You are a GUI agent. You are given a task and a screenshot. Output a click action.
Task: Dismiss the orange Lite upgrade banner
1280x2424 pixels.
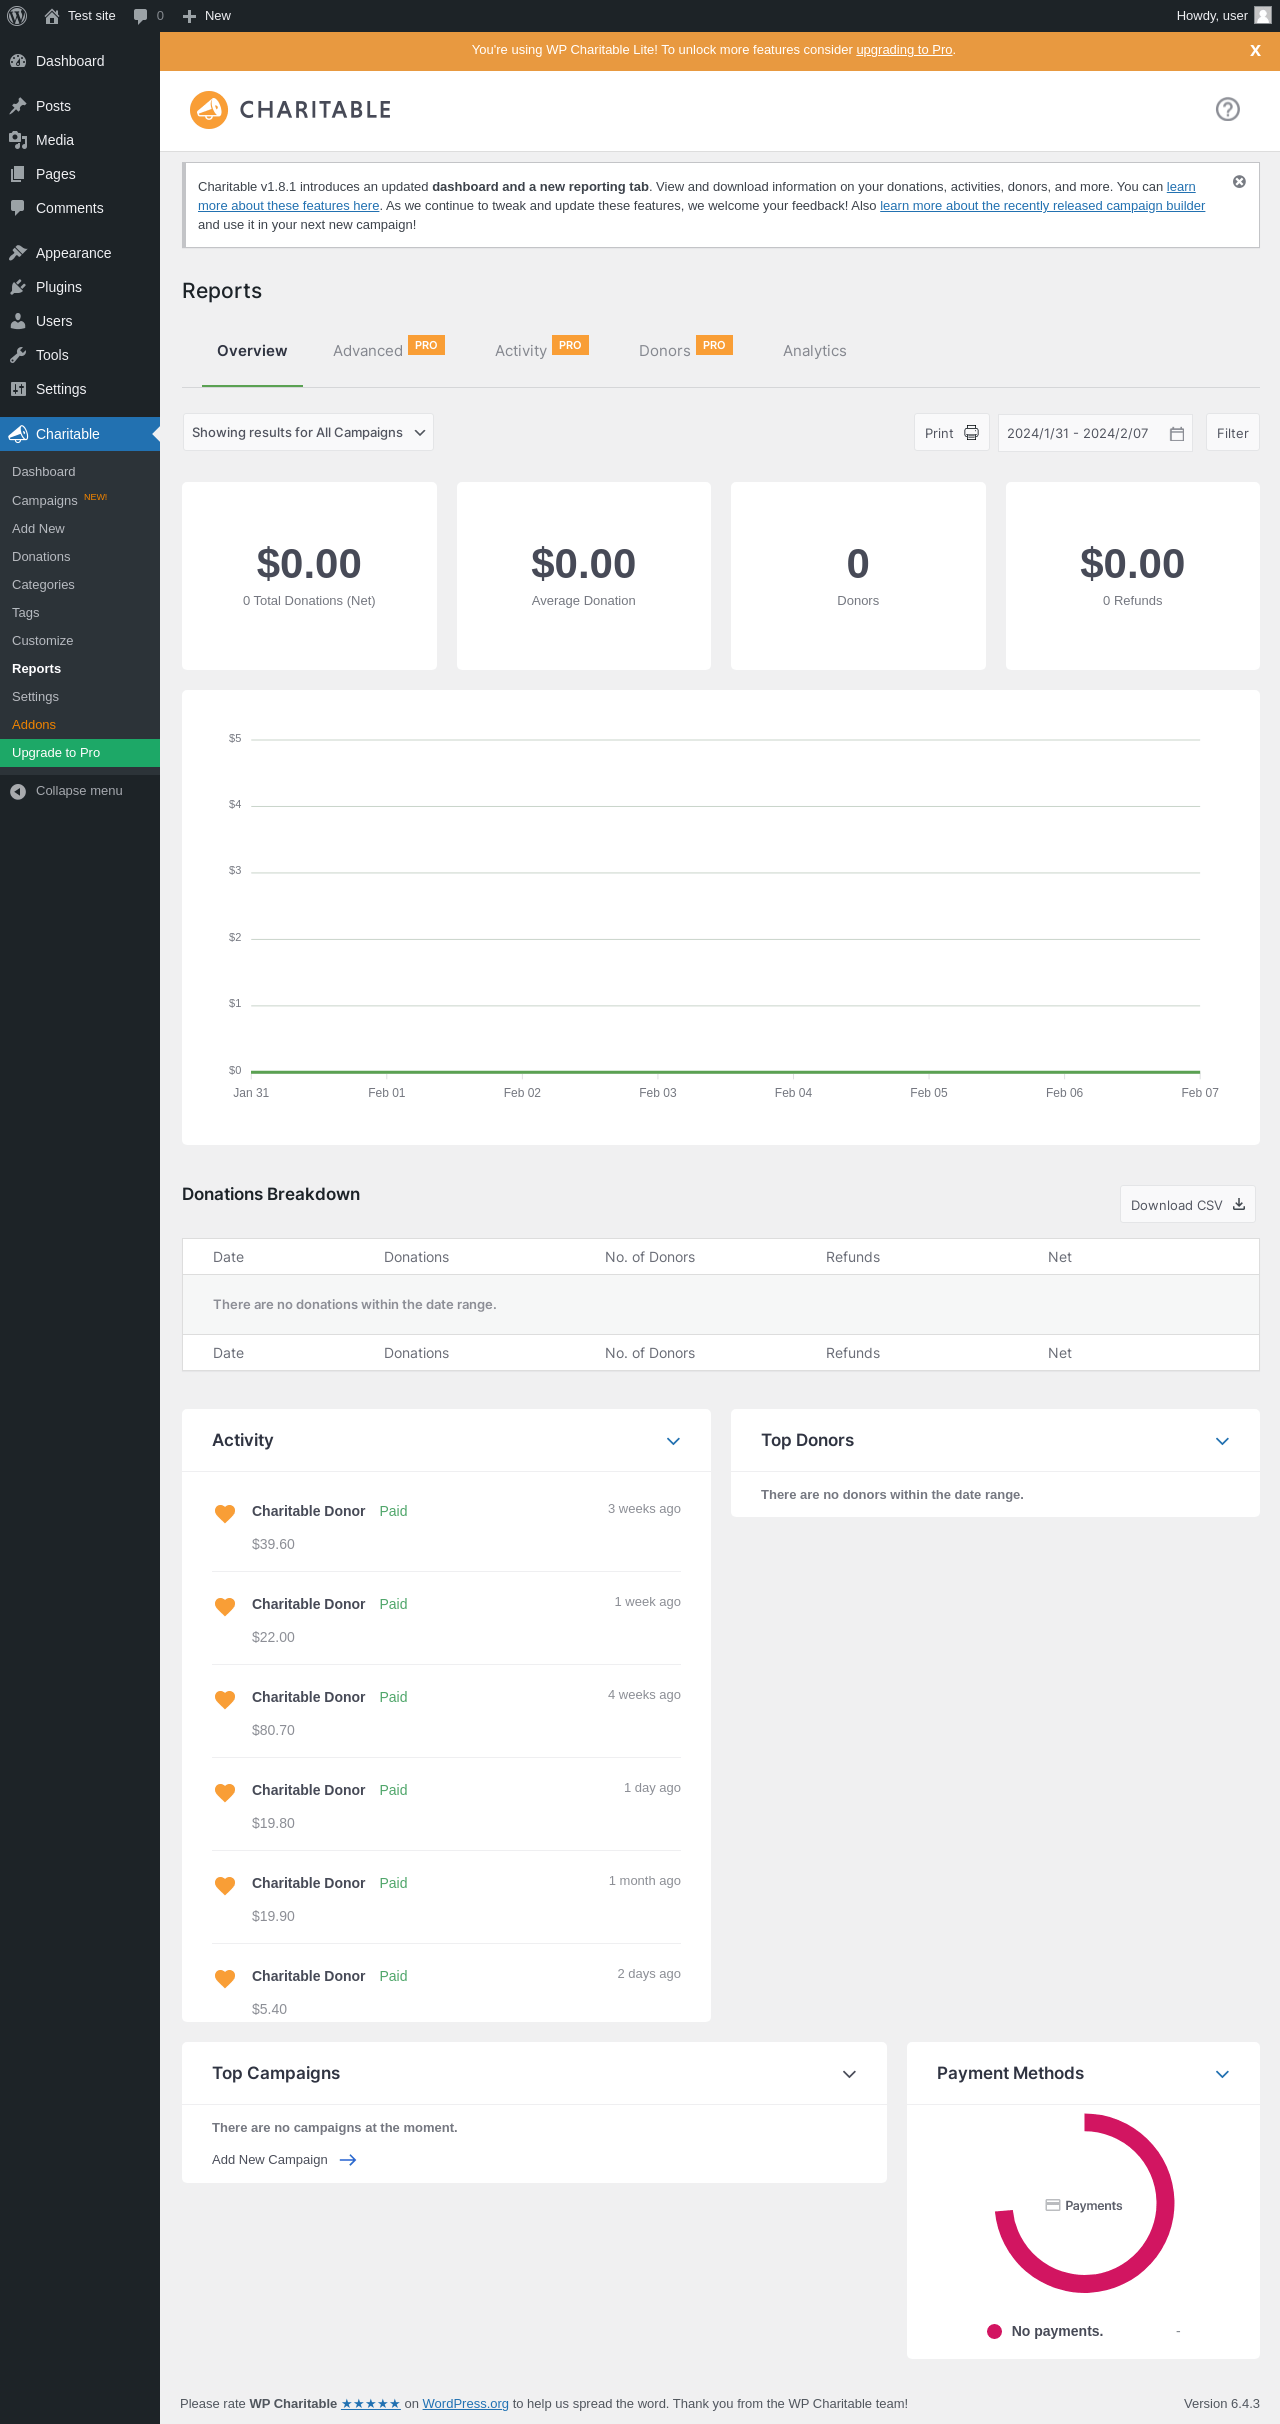click(1255, 51)
